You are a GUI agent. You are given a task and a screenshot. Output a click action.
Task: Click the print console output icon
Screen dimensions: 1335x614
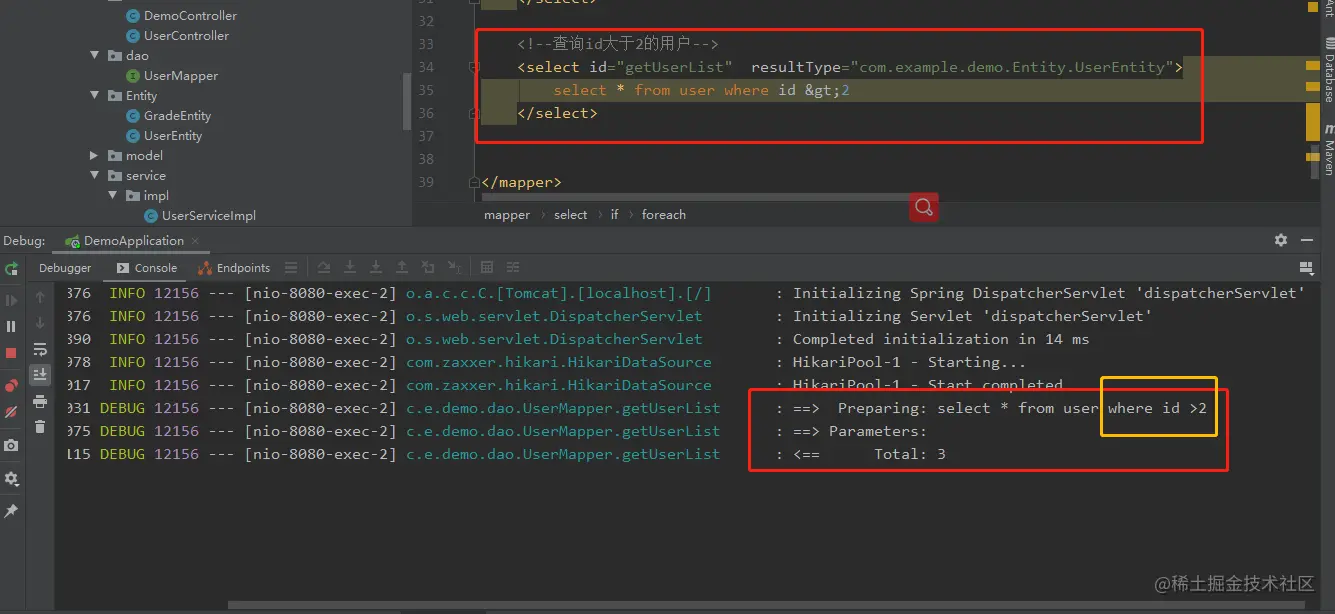[x=40, y=402]
